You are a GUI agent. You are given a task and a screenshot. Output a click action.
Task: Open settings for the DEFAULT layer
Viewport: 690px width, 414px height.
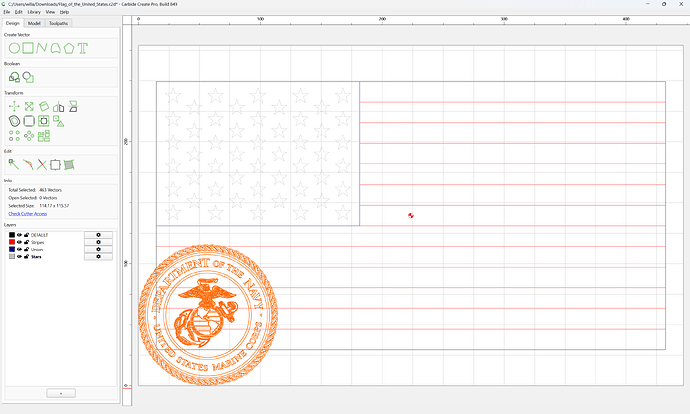point(98,235)
